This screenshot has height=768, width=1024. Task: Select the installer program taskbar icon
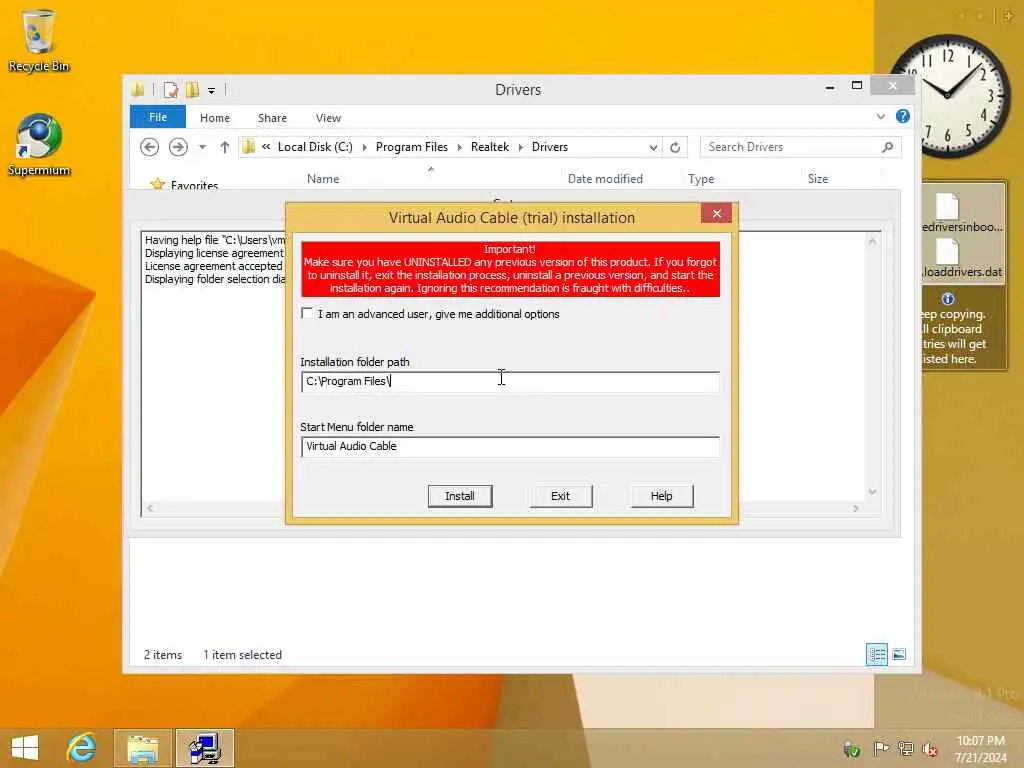click(204, 748)
